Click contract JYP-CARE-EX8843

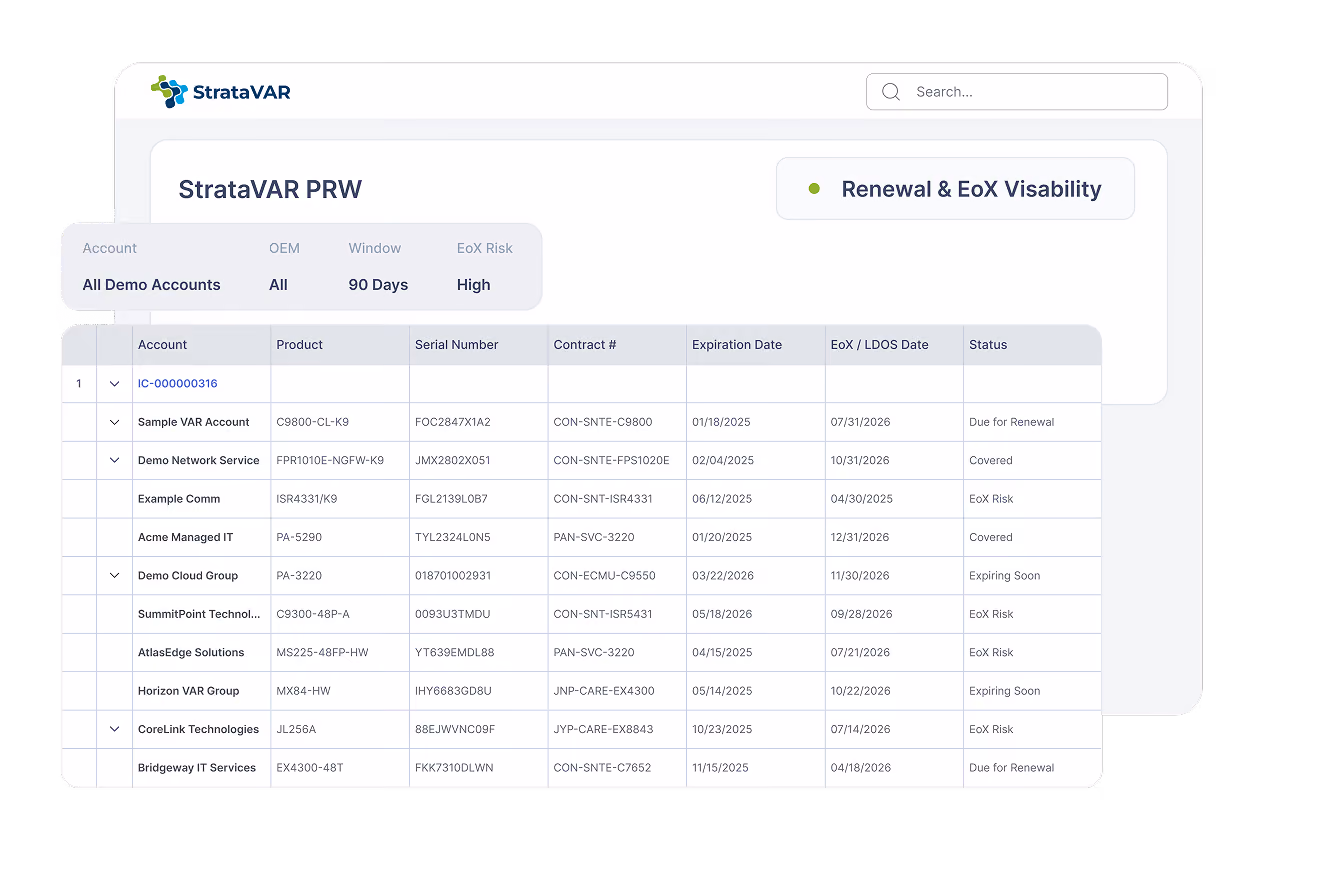tap(603, 730)
